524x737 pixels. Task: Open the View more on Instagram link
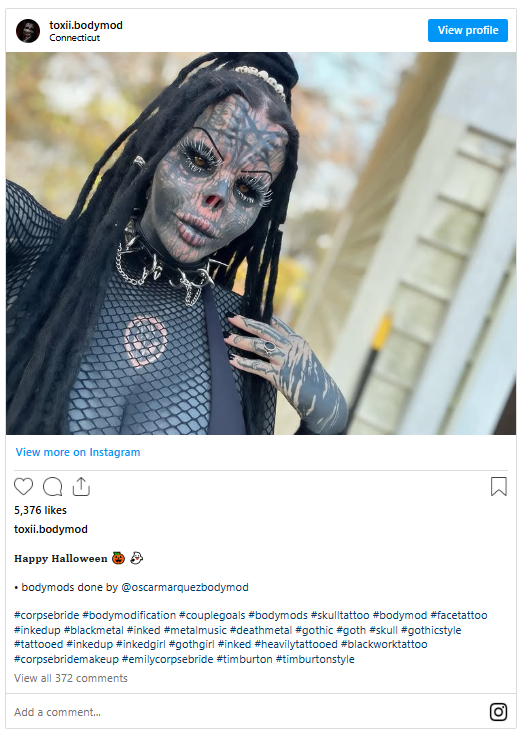click(x=78, y=452)
